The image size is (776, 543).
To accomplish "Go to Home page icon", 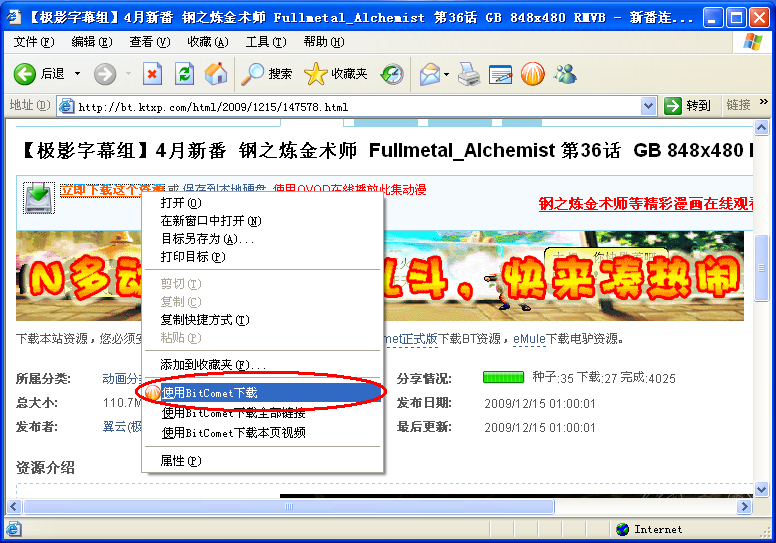I will pyautogui.click(x=216, y=74).
